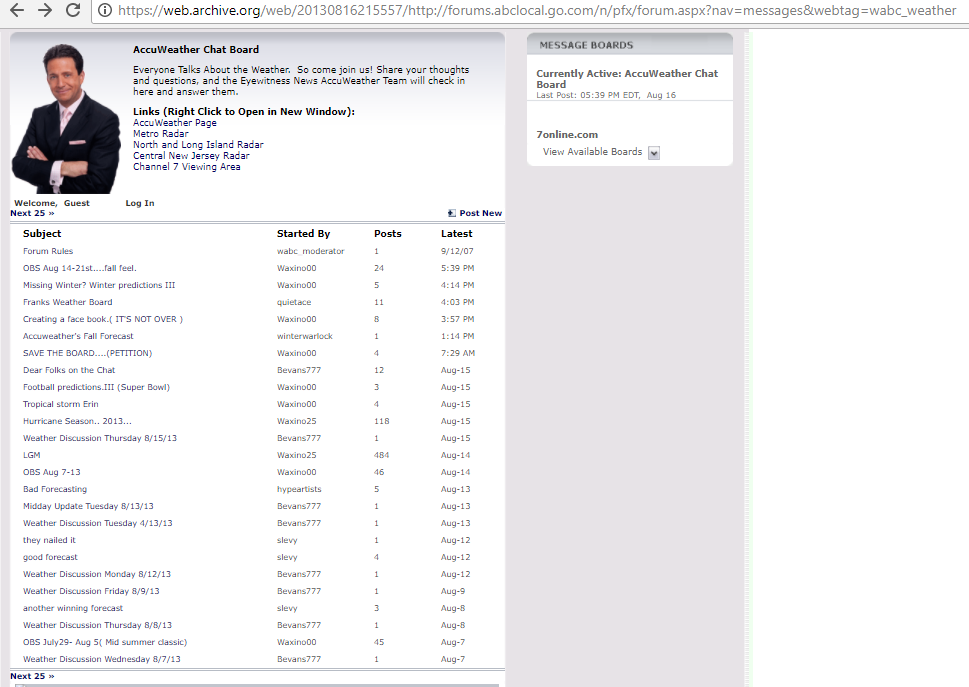Image resolution: width=969 pixels, height=687 pixels.
Task: Open OBS Aug 7-13 thread
Action: tap(51, 472)
